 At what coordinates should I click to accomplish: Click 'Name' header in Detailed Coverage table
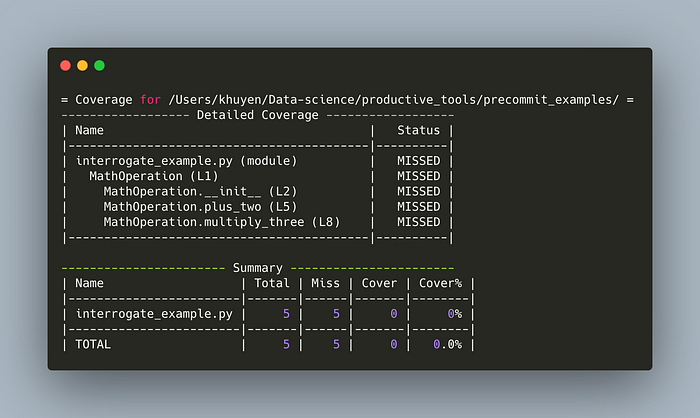(x=89, y=130)
